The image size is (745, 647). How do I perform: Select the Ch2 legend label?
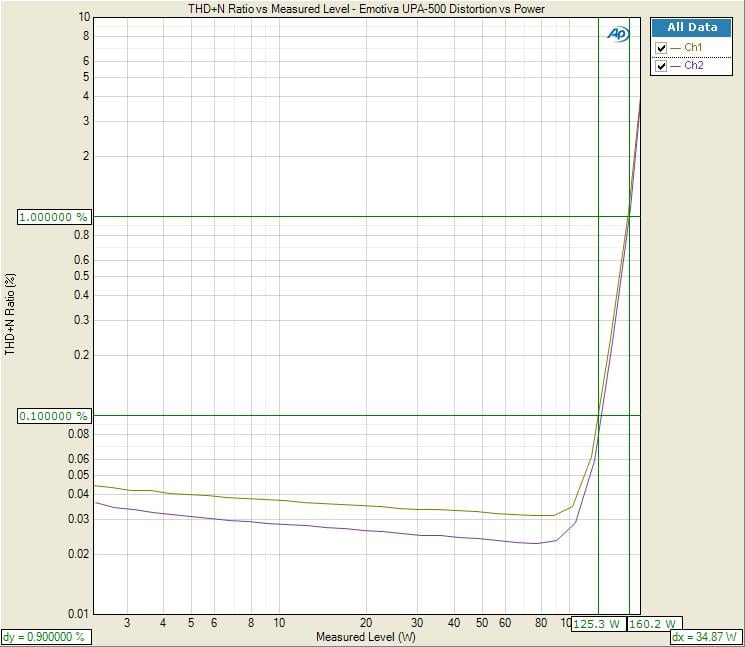pos(692,66)
